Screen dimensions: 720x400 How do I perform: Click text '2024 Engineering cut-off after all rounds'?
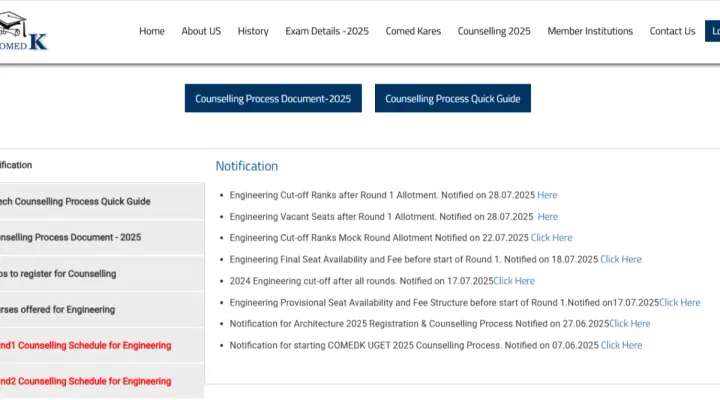click(313, 281)
